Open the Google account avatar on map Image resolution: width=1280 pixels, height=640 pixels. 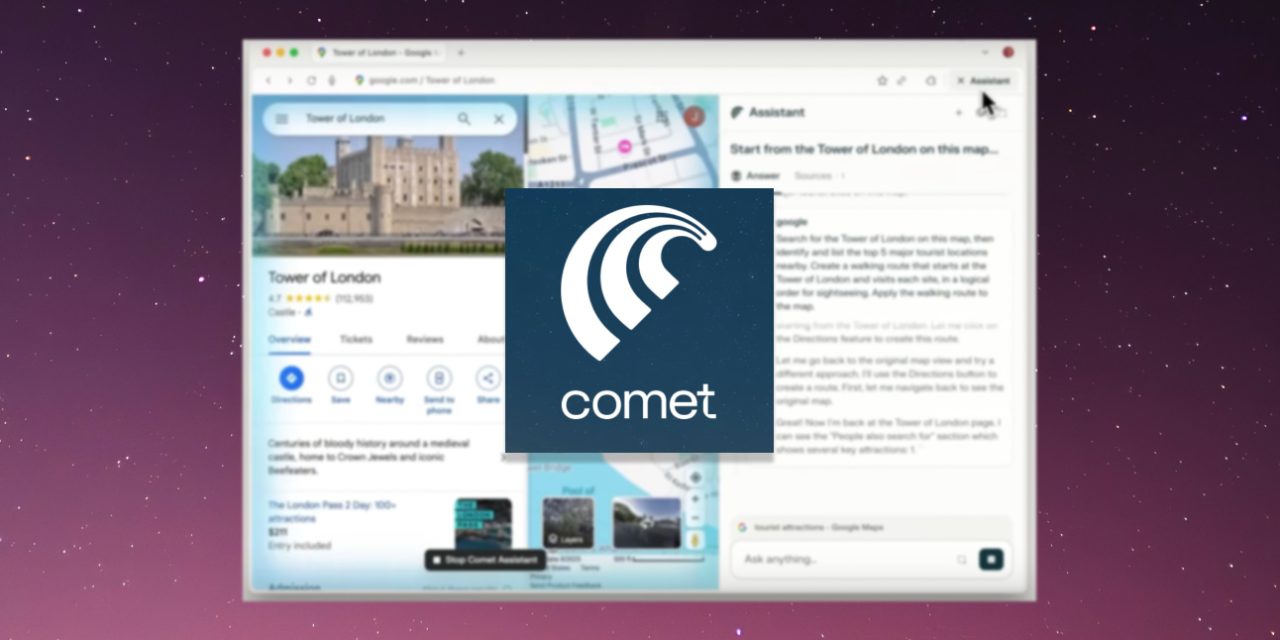(694, 116)
